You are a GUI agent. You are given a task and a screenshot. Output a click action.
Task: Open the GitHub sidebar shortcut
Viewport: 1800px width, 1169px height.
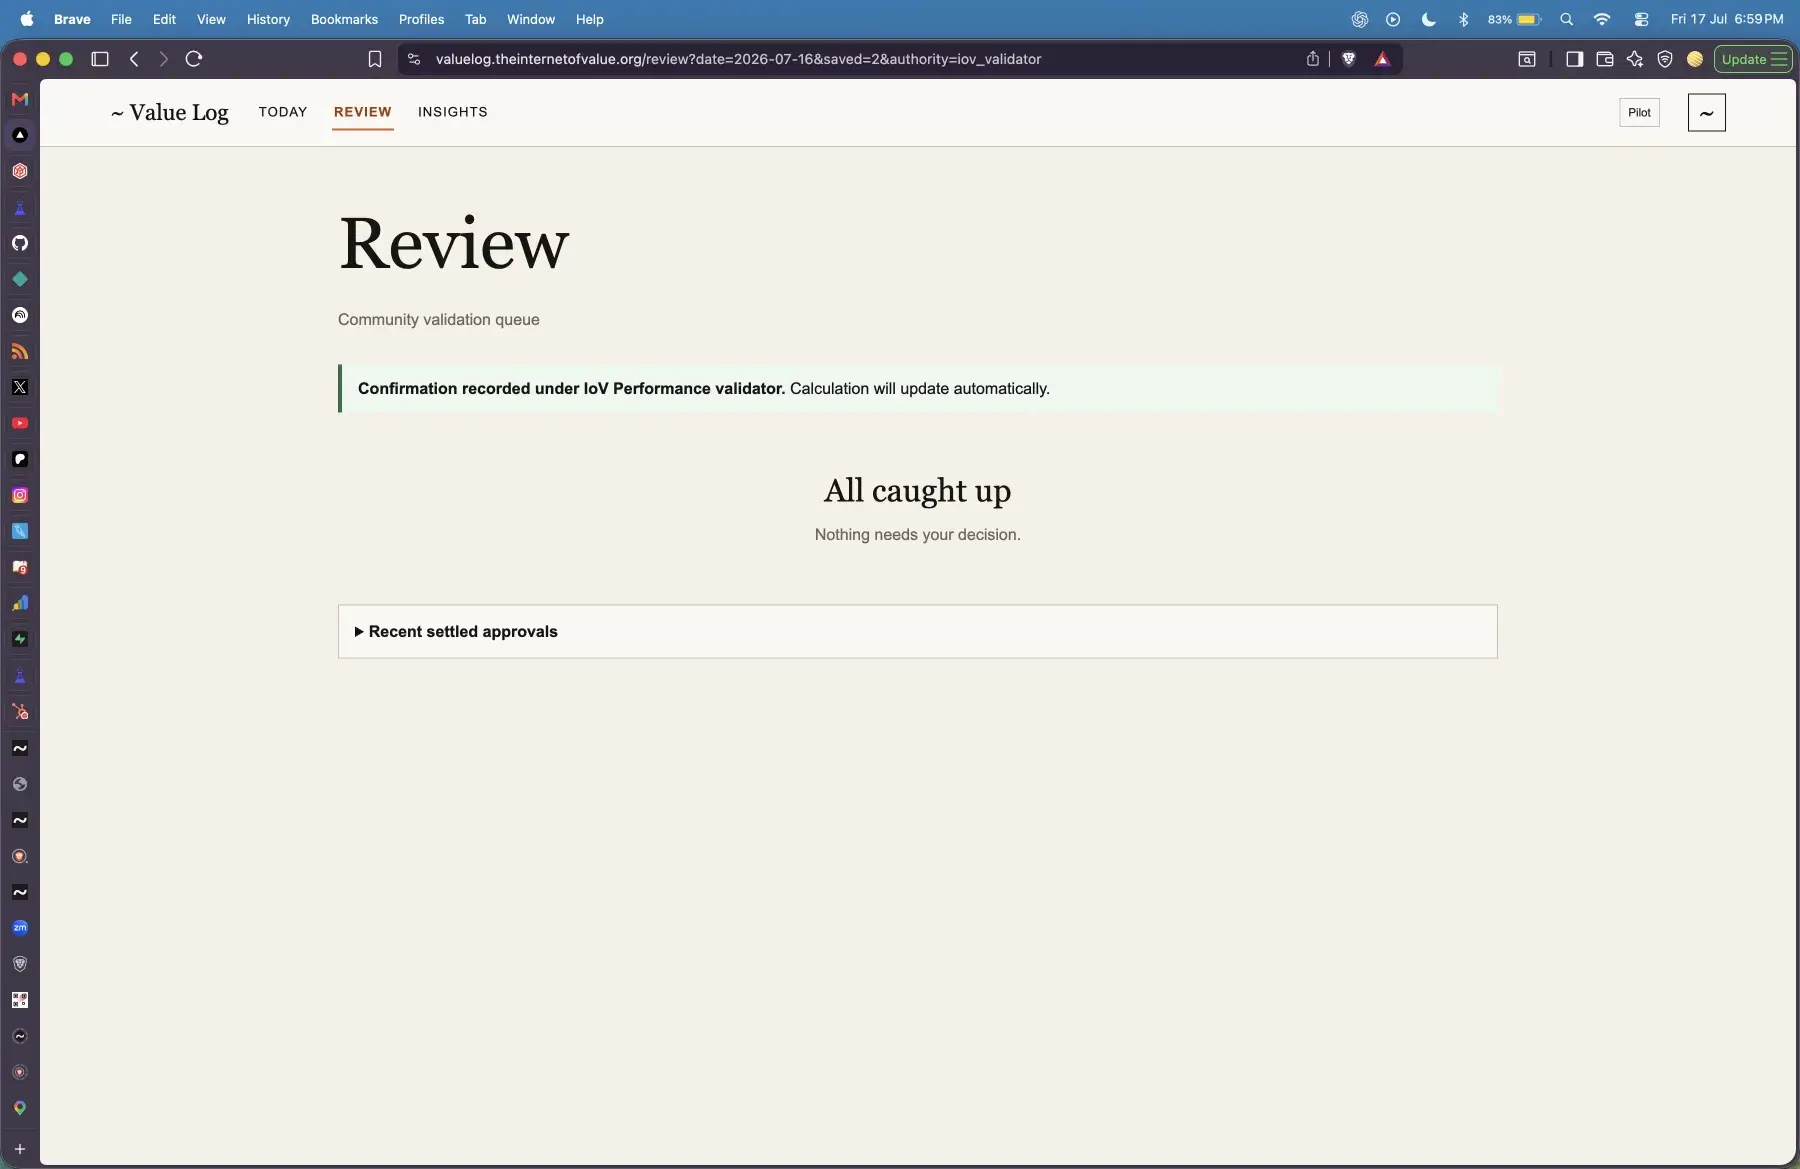pyautogui.click(x=19, y=243)
